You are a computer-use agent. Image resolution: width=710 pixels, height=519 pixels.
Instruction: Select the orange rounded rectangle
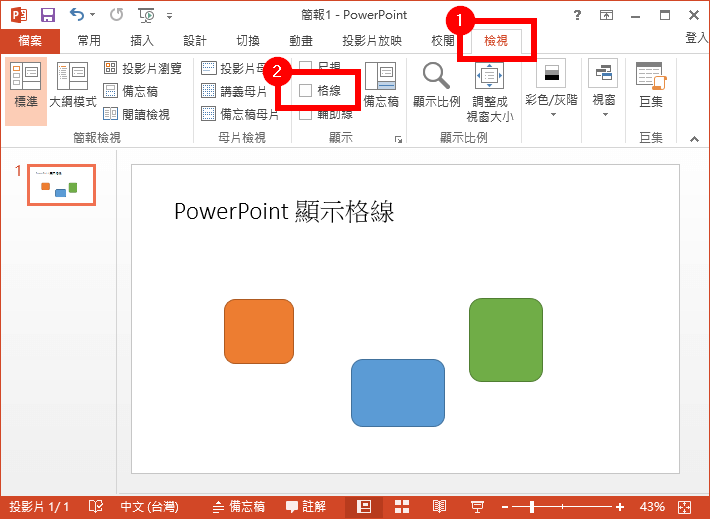[x=259, y=332]
